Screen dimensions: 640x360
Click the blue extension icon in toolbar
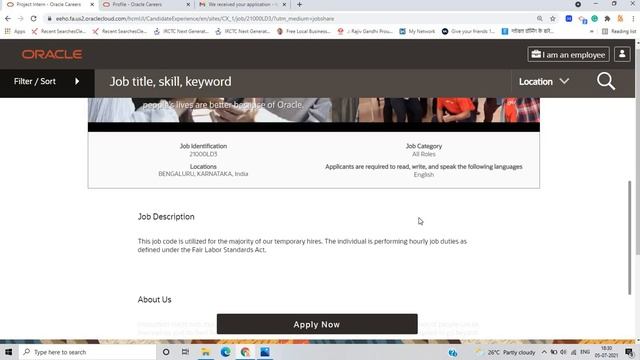point(569,18)
